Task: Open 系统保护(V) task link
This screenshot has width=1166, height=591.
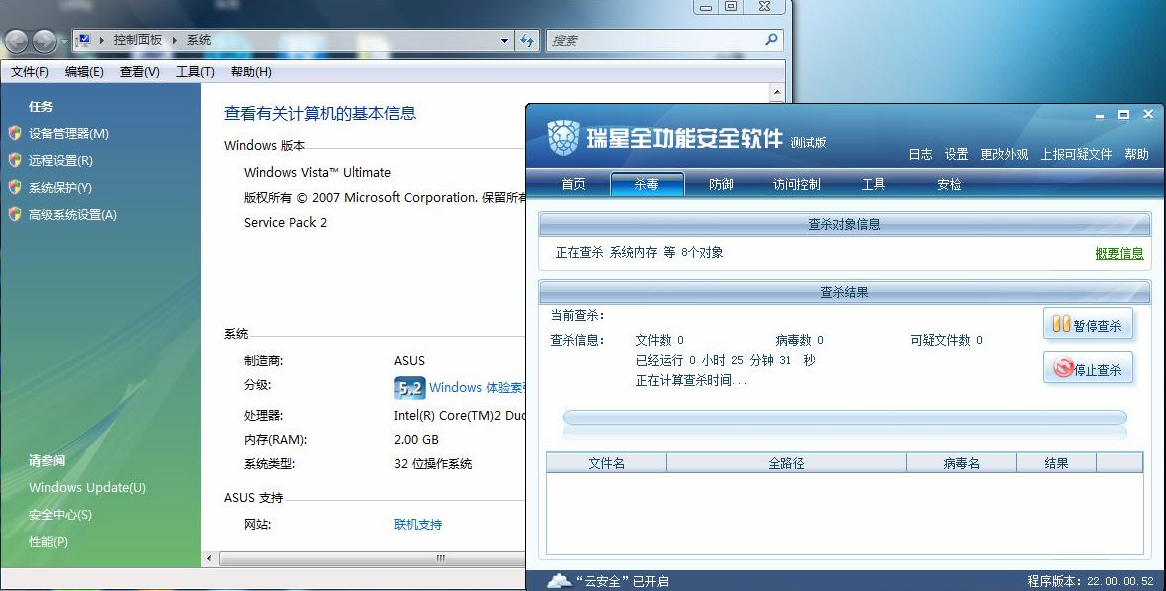Action: [x=60, y=187]
